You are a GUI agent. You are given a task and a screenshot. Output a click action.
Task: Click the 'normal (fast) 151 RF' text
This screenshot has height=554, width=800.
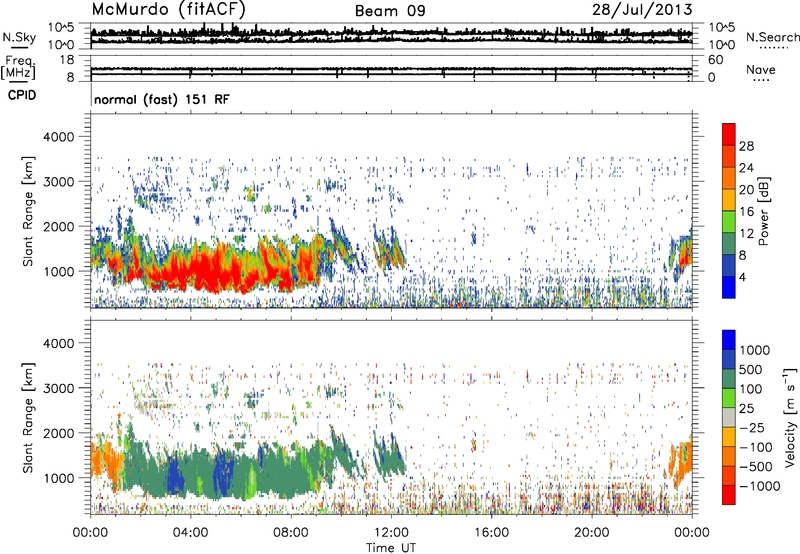(x=162, y=99)
